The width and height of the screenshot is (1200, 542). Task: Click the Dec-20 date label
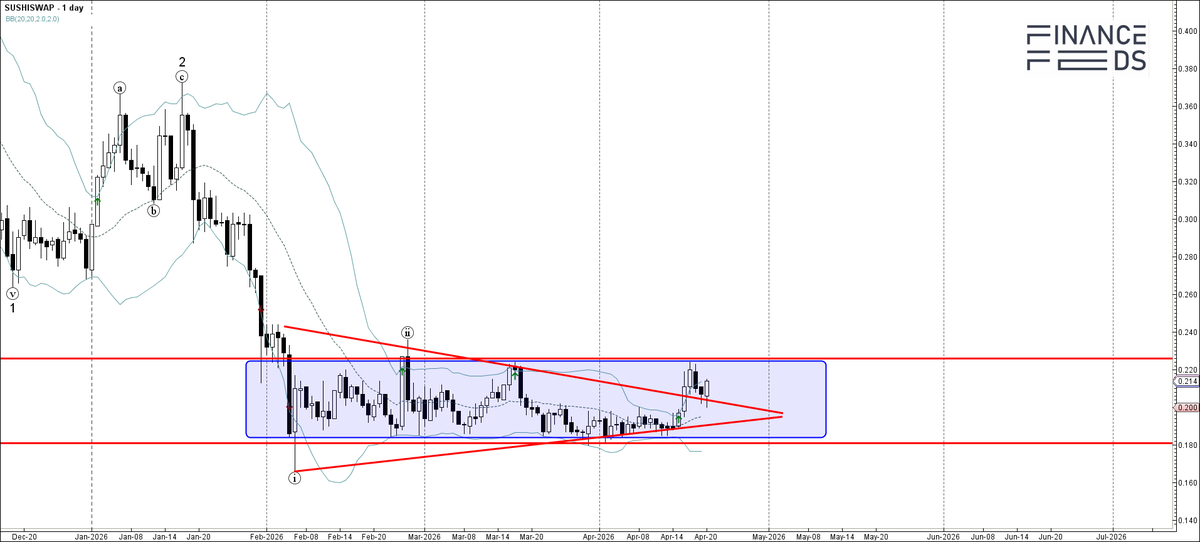click(x=22, y=536)
